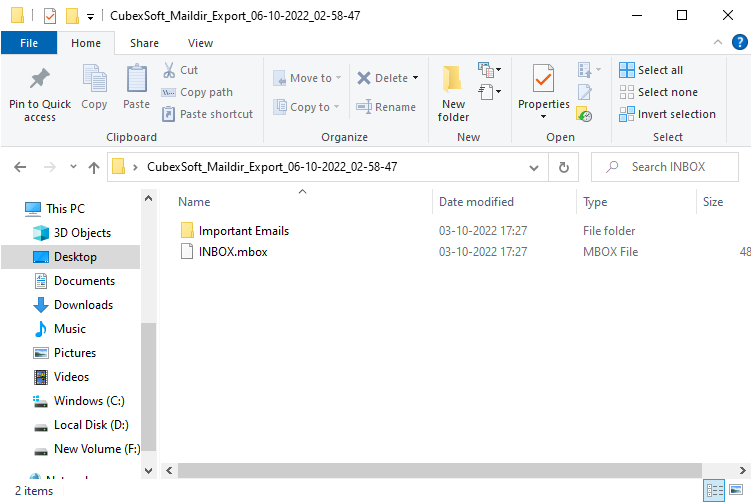Click the Search INBOX field
The width and height of the screenshot is (752, 503).
pos(665,167)
